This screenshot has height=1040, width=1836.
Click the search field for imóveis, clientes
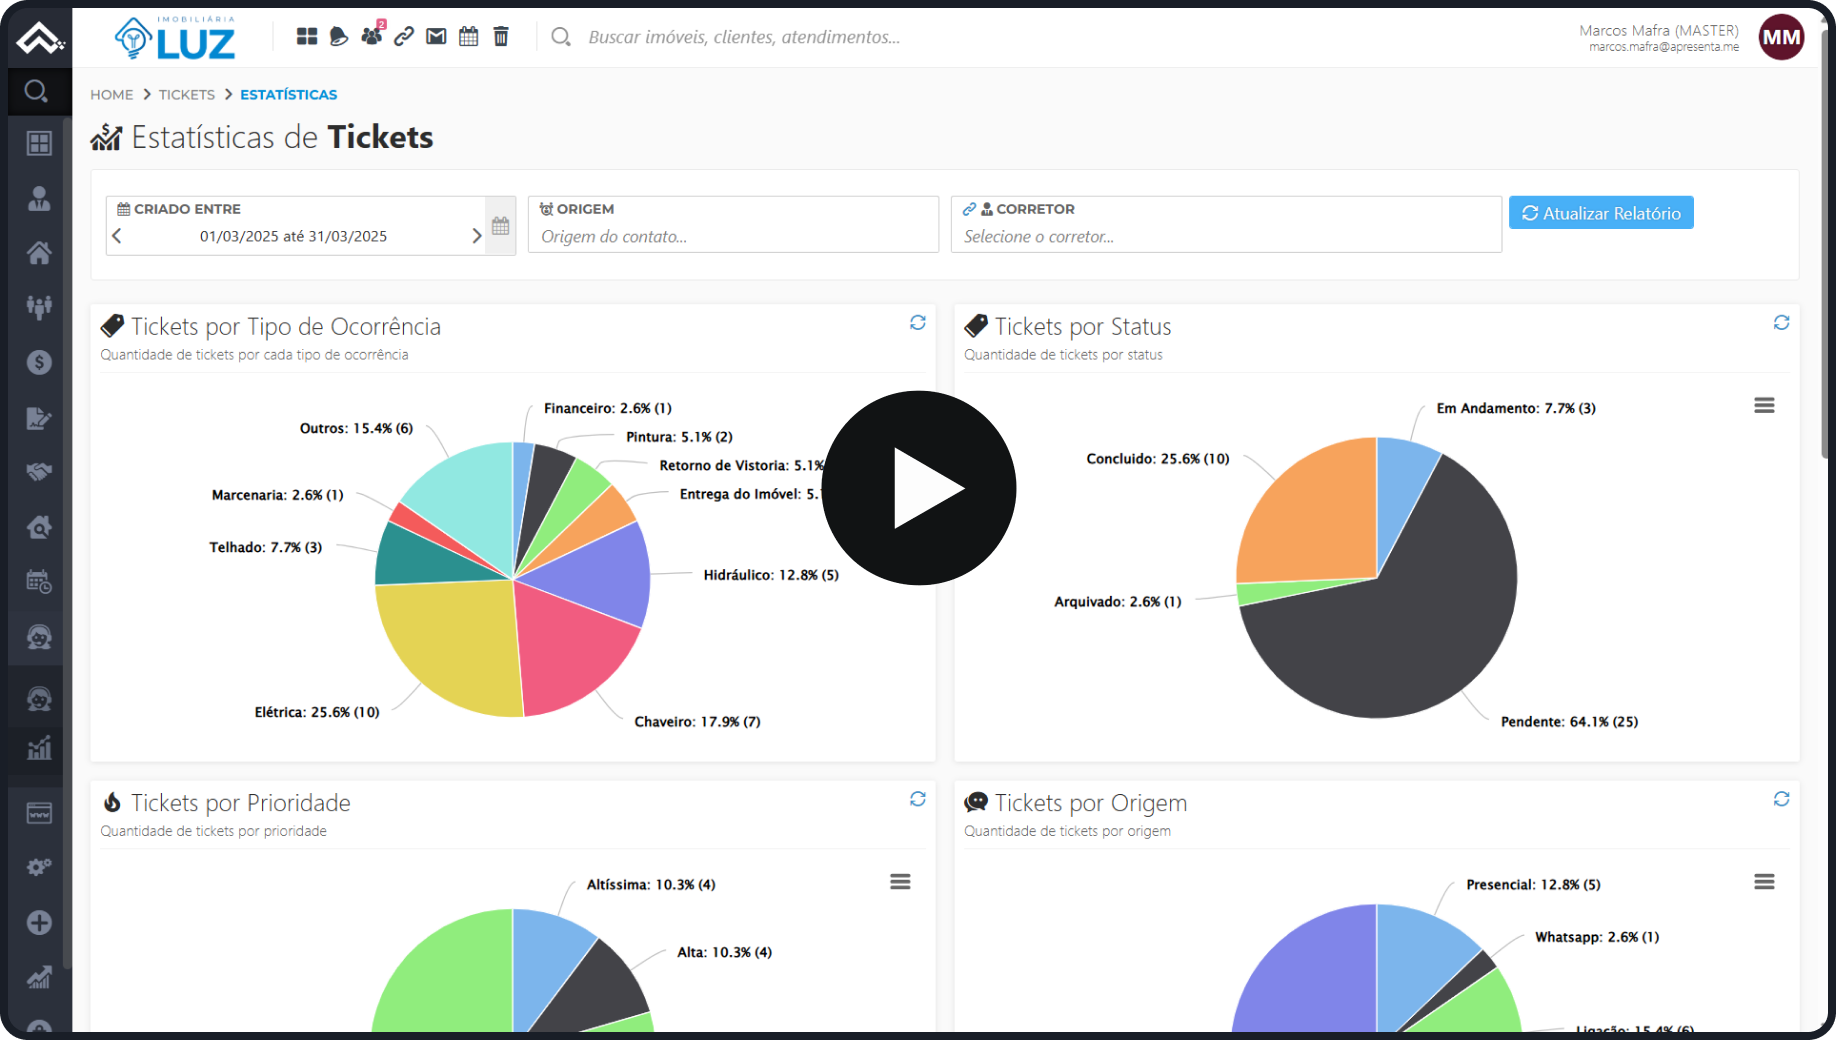pyautogui.click(x=744, y=37)
